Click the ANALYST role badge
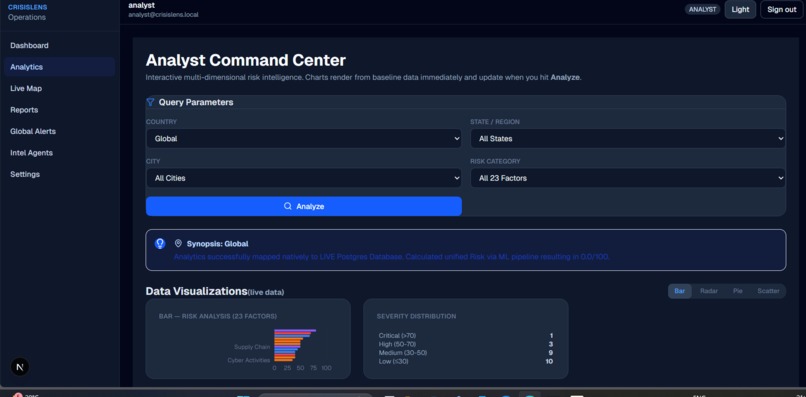 pyautogui.click(x=702, y=9)
